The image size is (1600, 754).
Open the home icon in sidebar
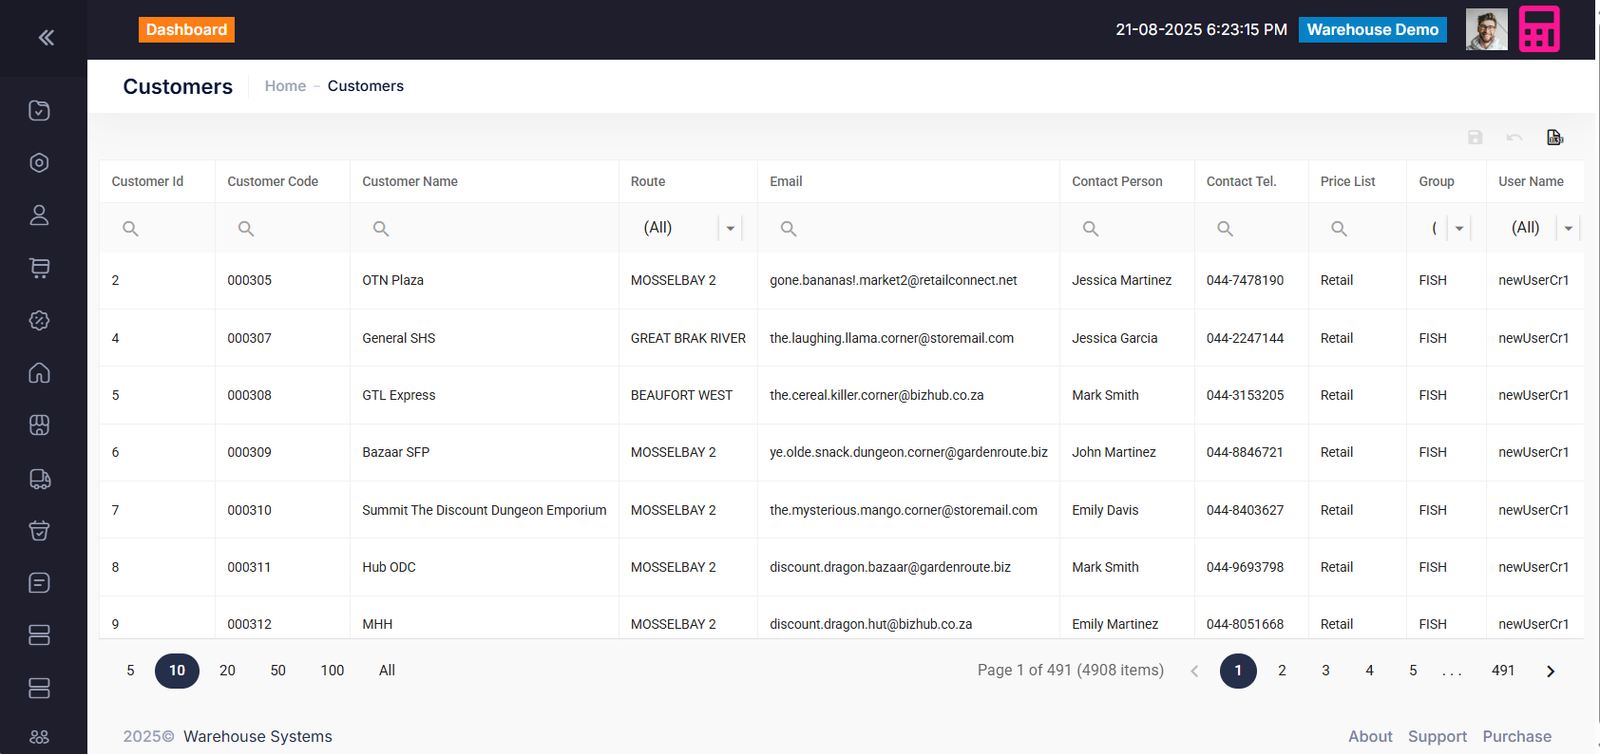tap(40, 373)
